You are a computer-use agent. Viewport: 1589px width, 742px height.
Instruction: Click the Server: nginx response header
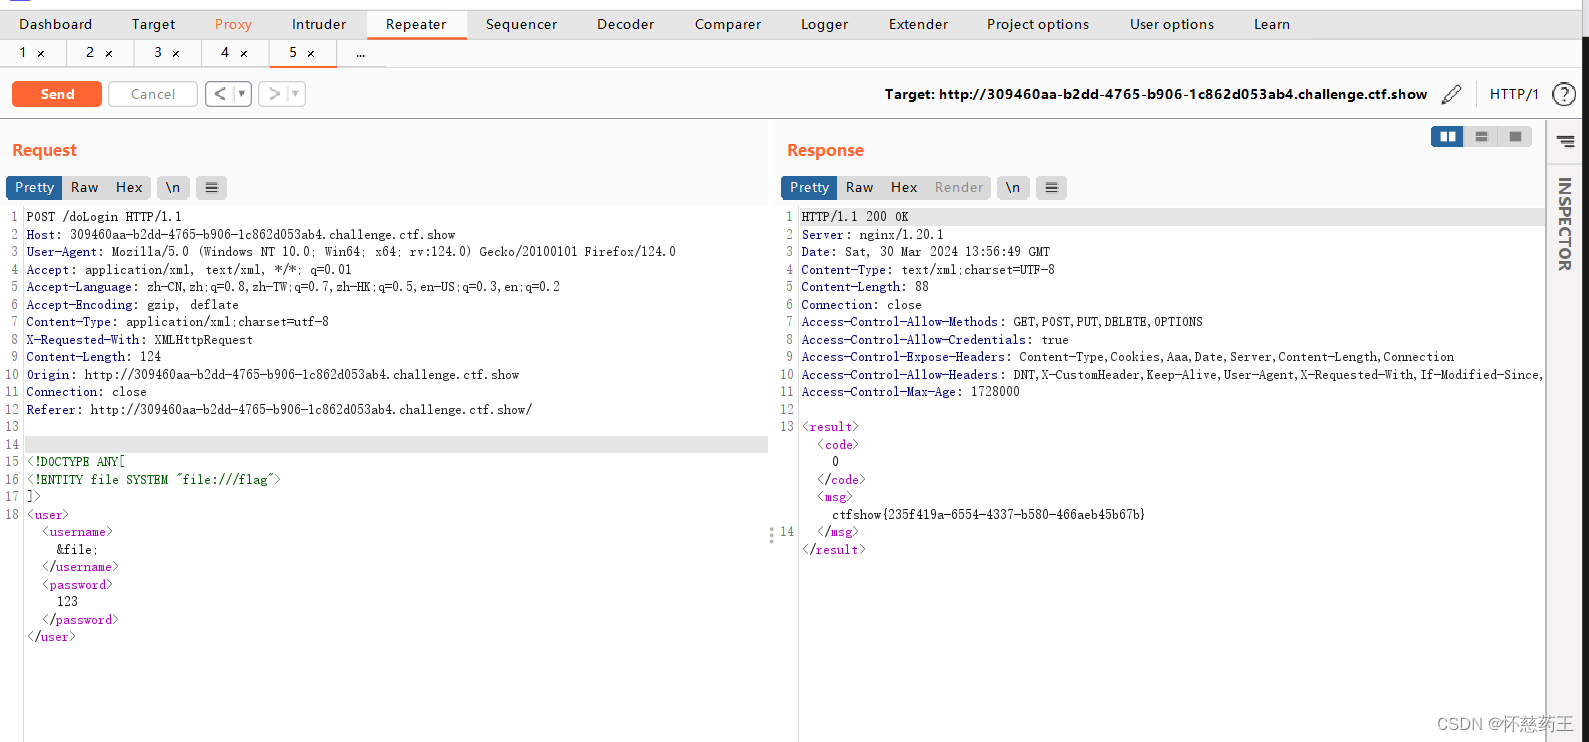tap(872, 235)
